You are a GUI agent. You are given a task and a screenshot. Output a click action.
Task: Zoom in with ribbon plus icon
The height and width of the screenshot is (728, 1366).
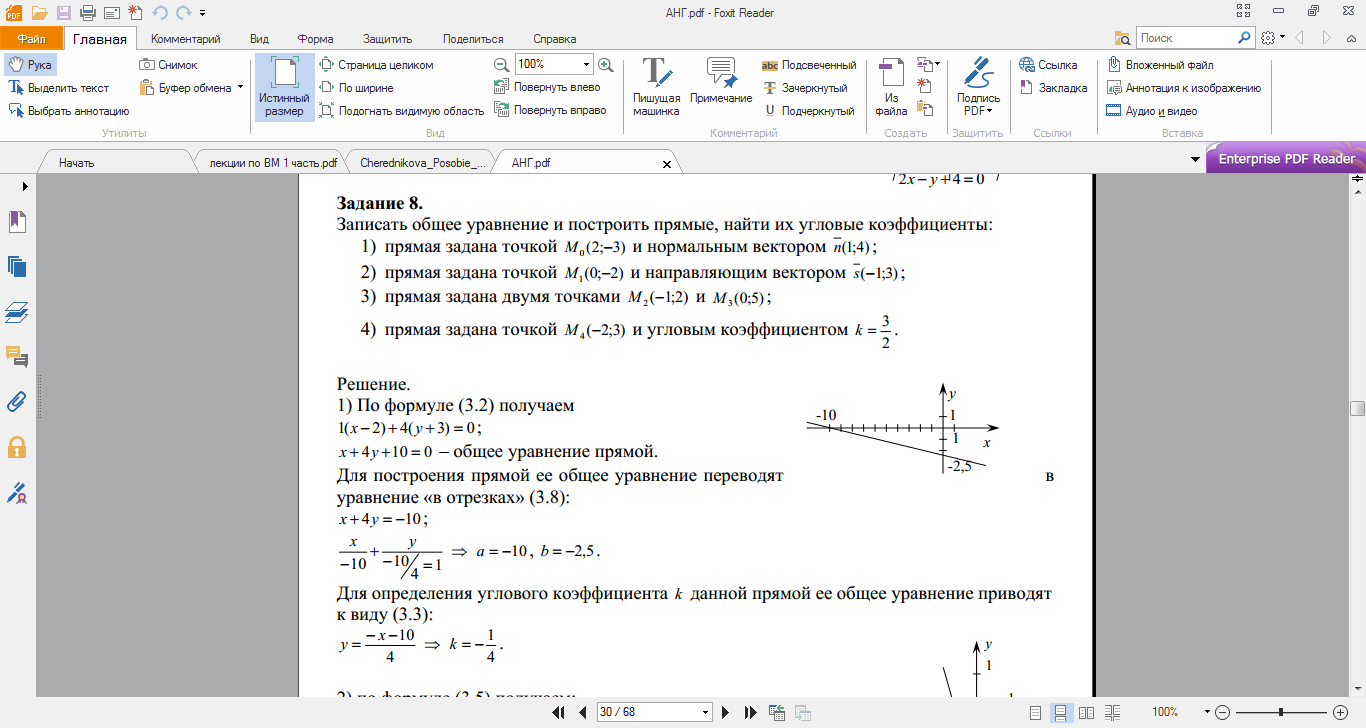tap(605, 65)
